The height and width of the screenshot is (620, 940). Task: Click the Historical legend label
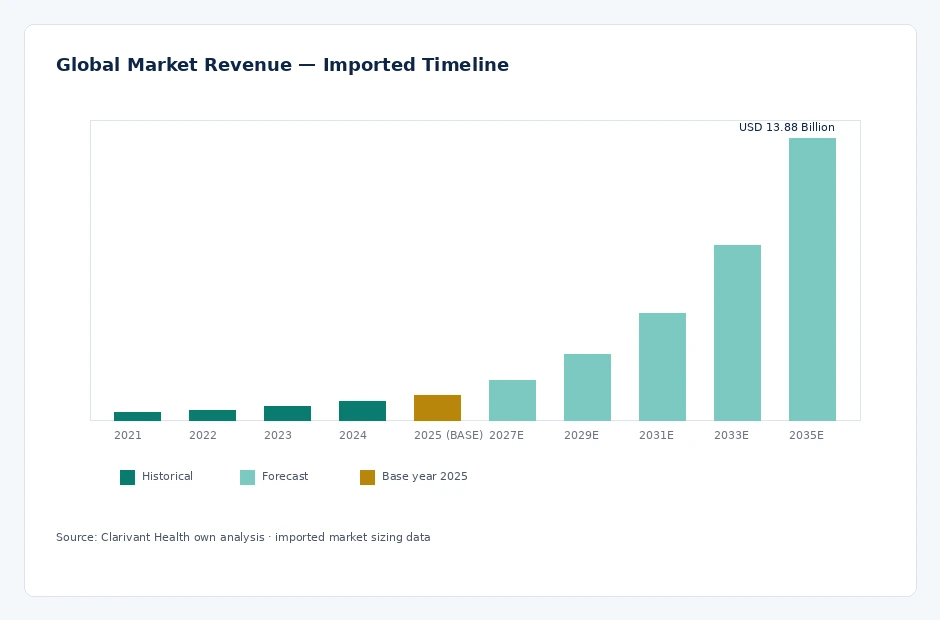[x=167, y=476]
